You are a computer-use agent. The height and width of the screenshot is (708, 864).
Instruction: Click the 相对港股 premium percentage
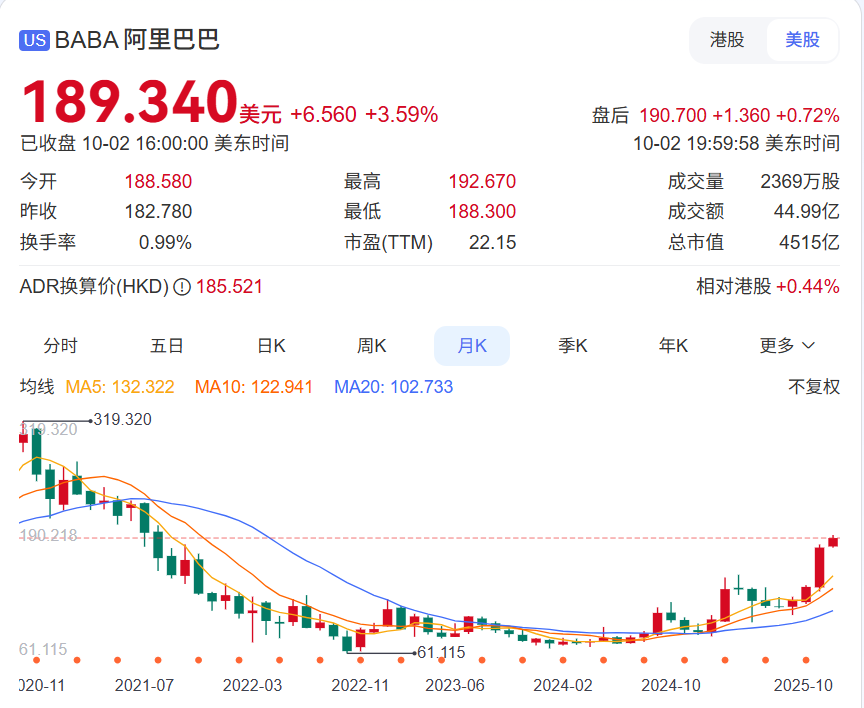807,287
